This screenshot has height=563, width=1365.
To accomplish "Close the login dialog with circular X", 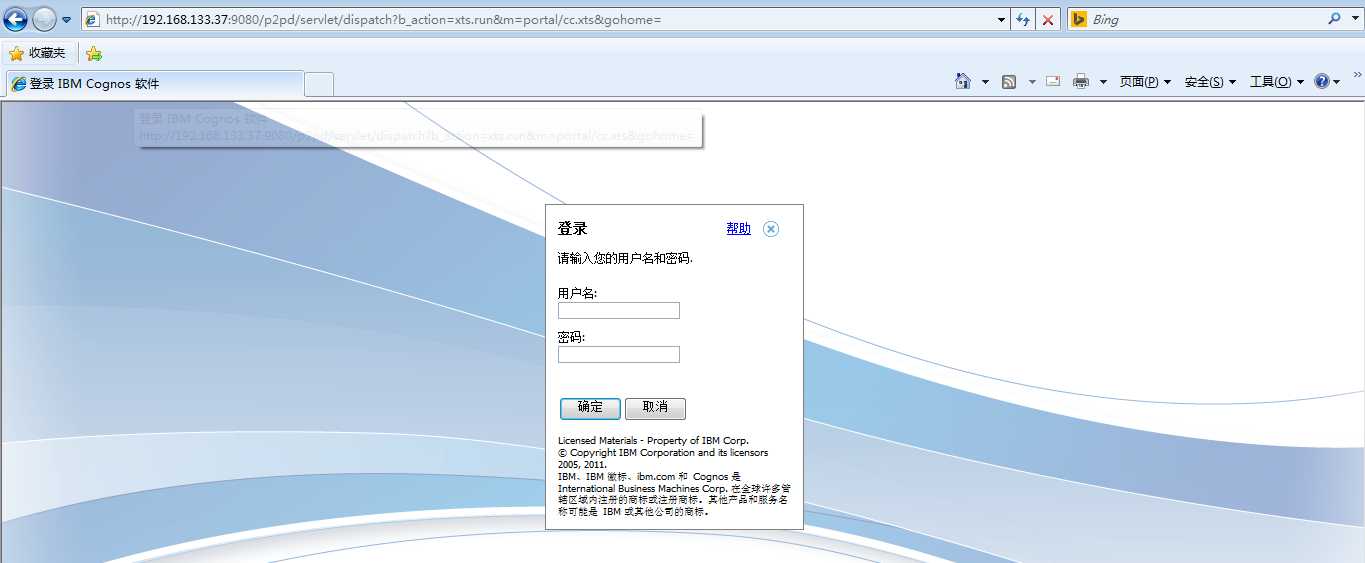I will [x=770, y=229].
